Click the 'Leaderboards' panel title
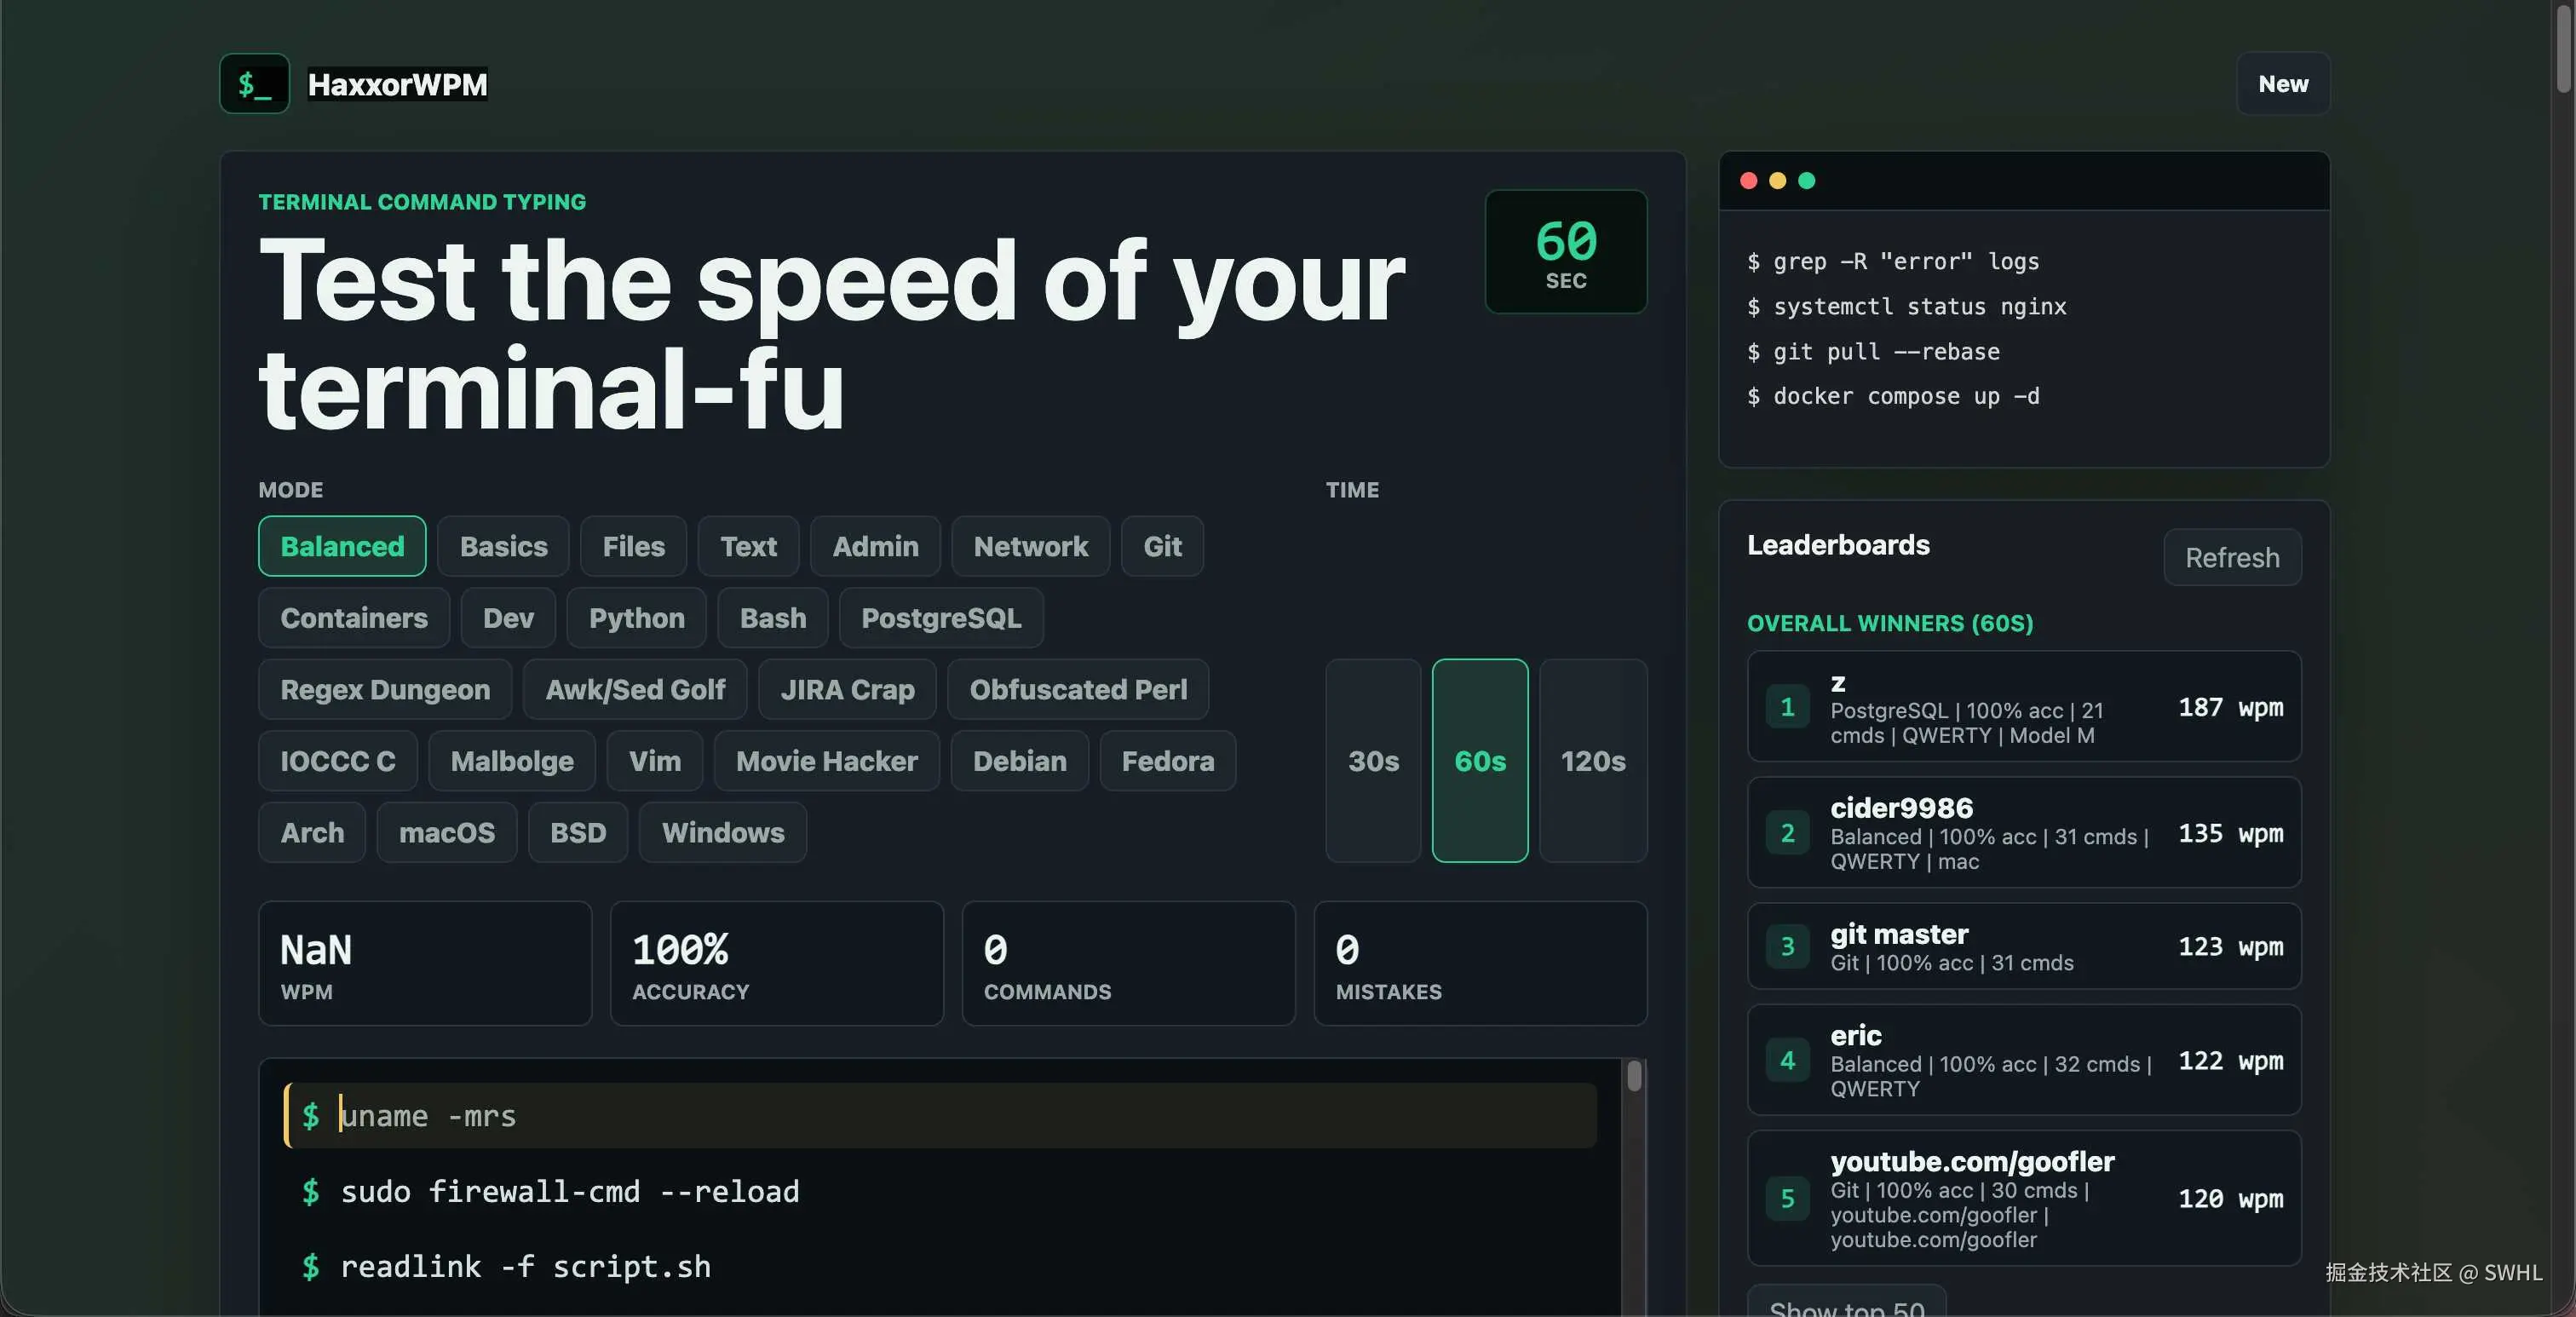The width and height of the screenshot is (2576, 1317). [1838, 545]
